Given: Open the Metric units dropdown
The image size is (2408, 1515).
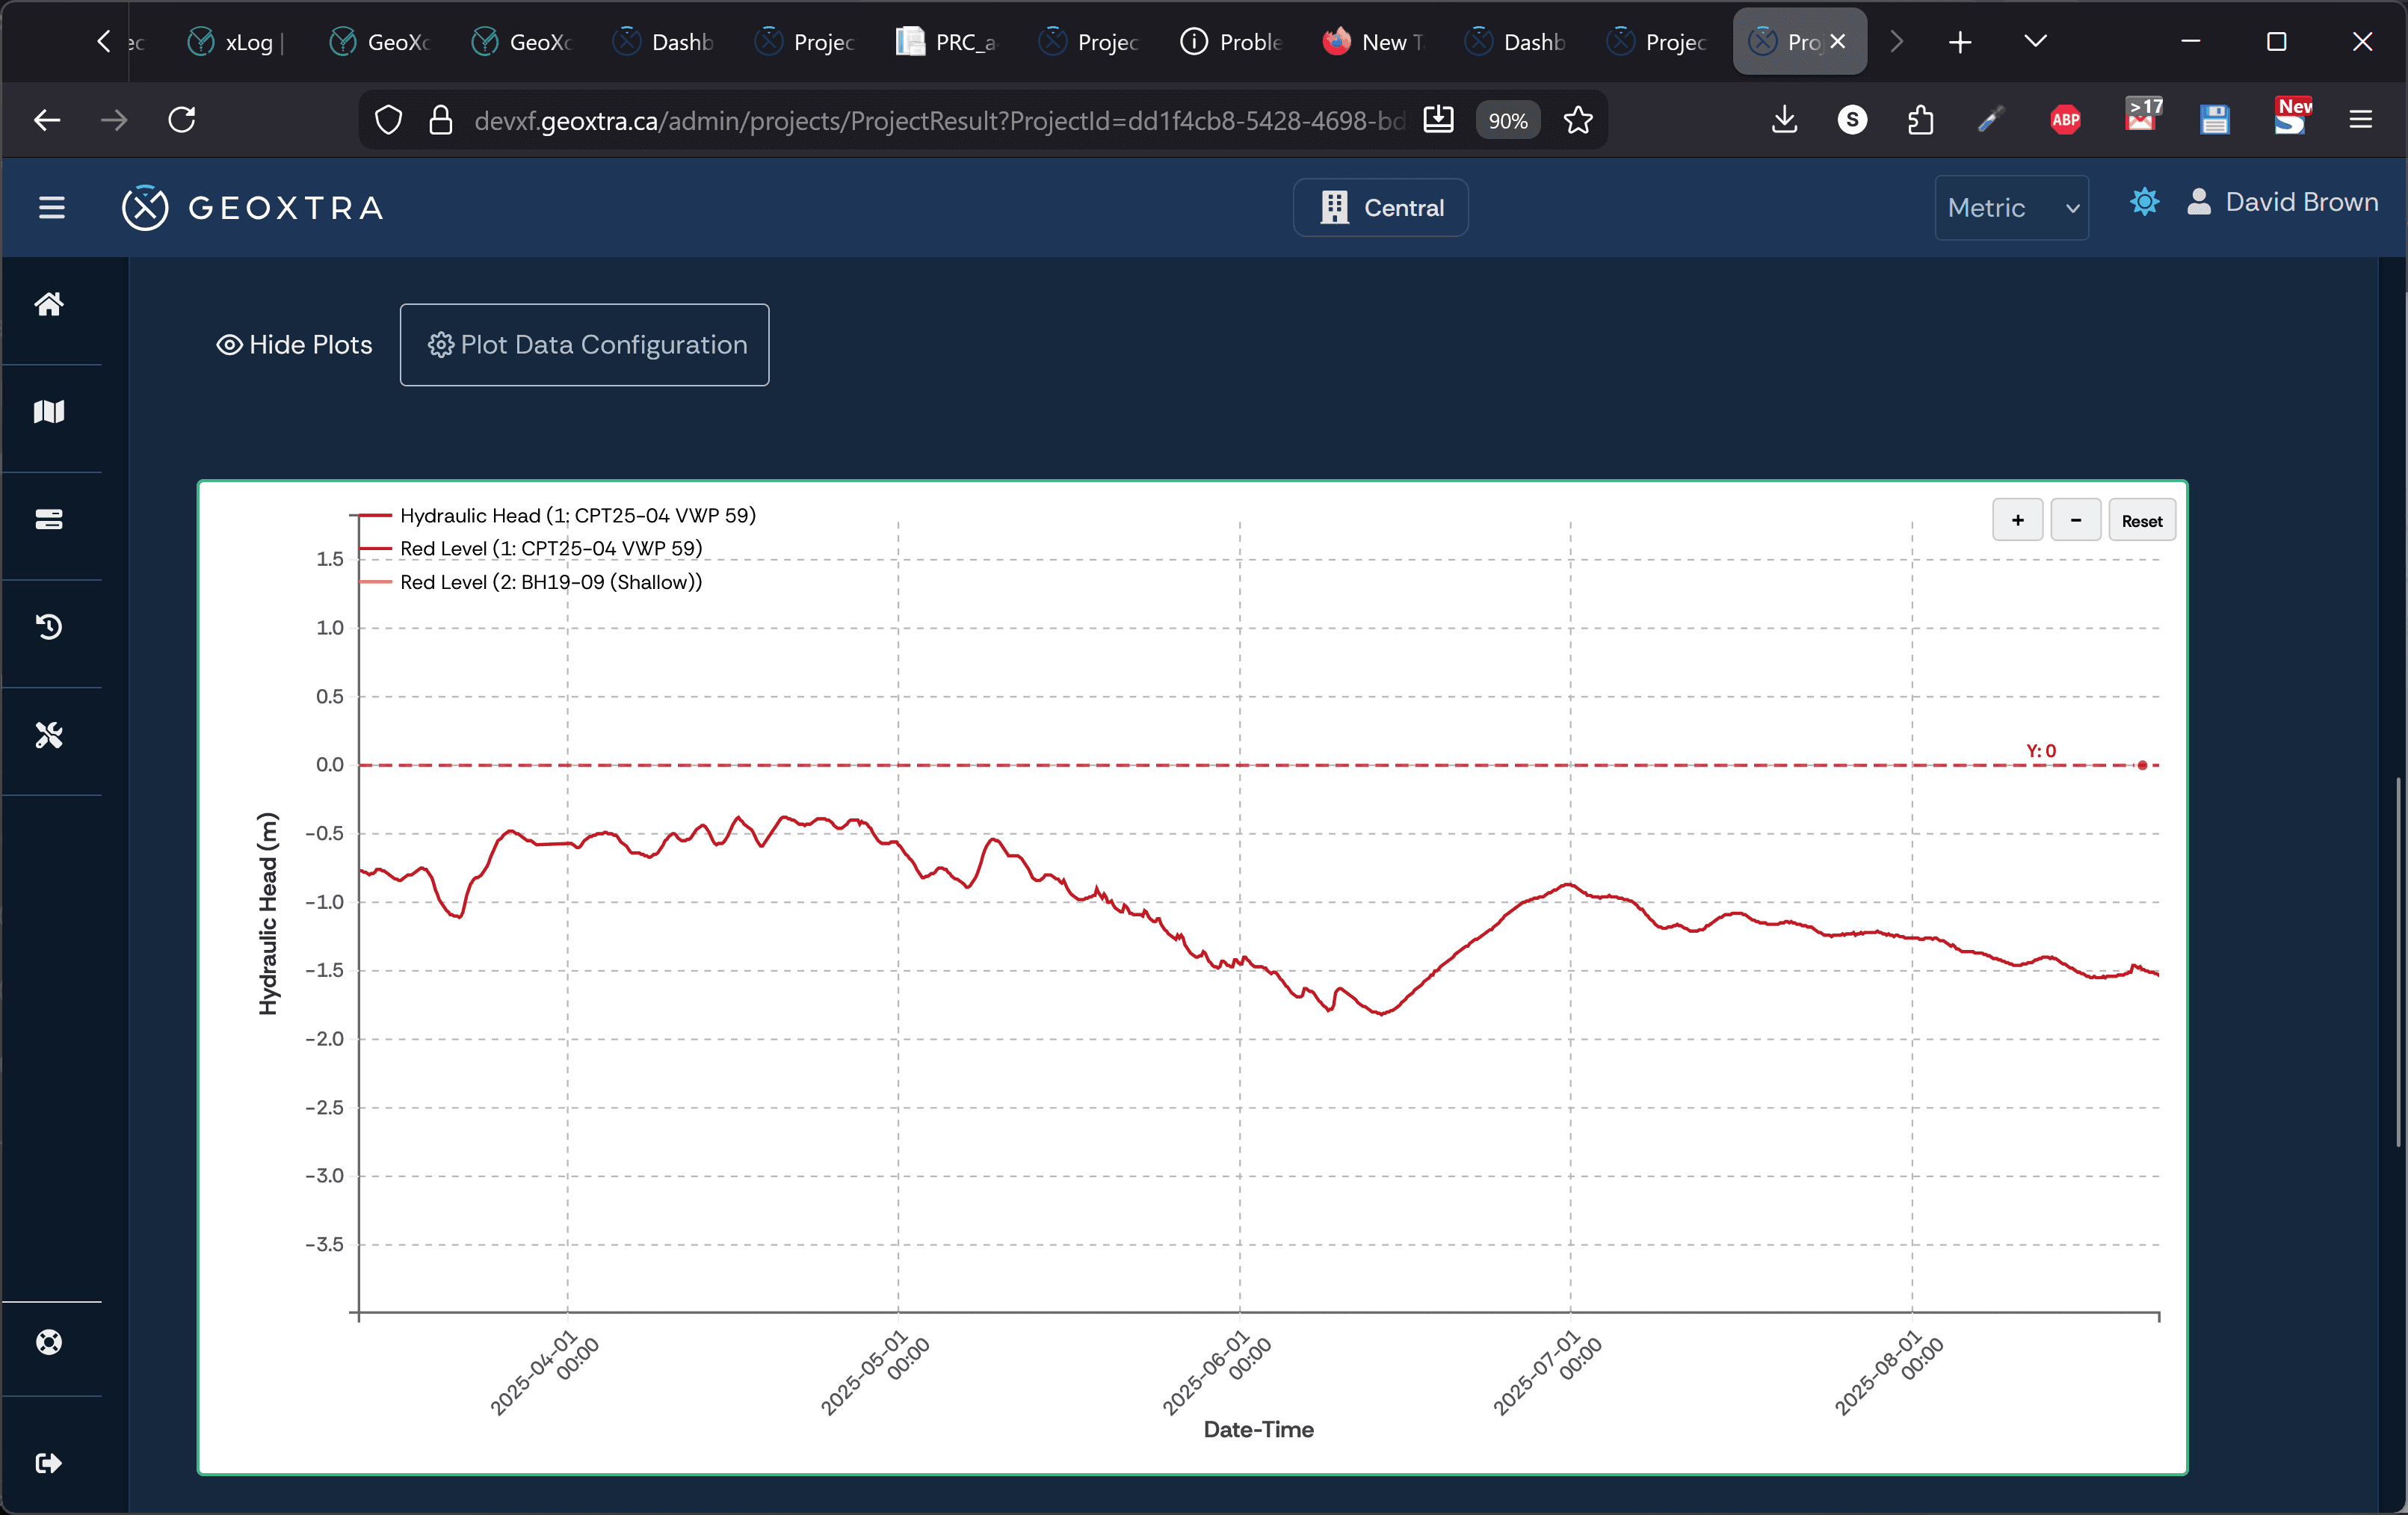Looking at the screenshot, I should point(2011,208).
